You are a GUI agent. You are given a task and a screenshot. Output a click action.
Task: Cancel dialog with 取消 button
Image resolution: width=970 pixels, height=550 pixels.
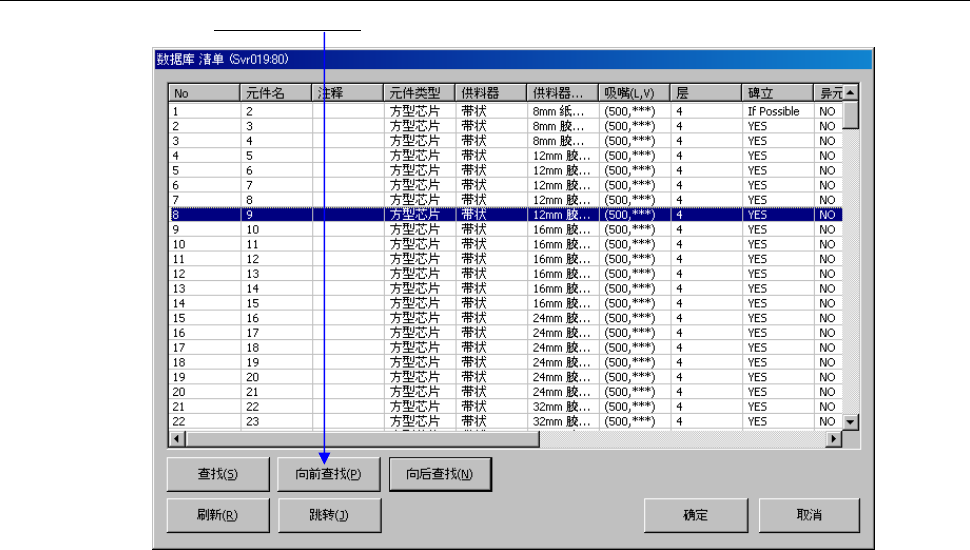point(809,515)
